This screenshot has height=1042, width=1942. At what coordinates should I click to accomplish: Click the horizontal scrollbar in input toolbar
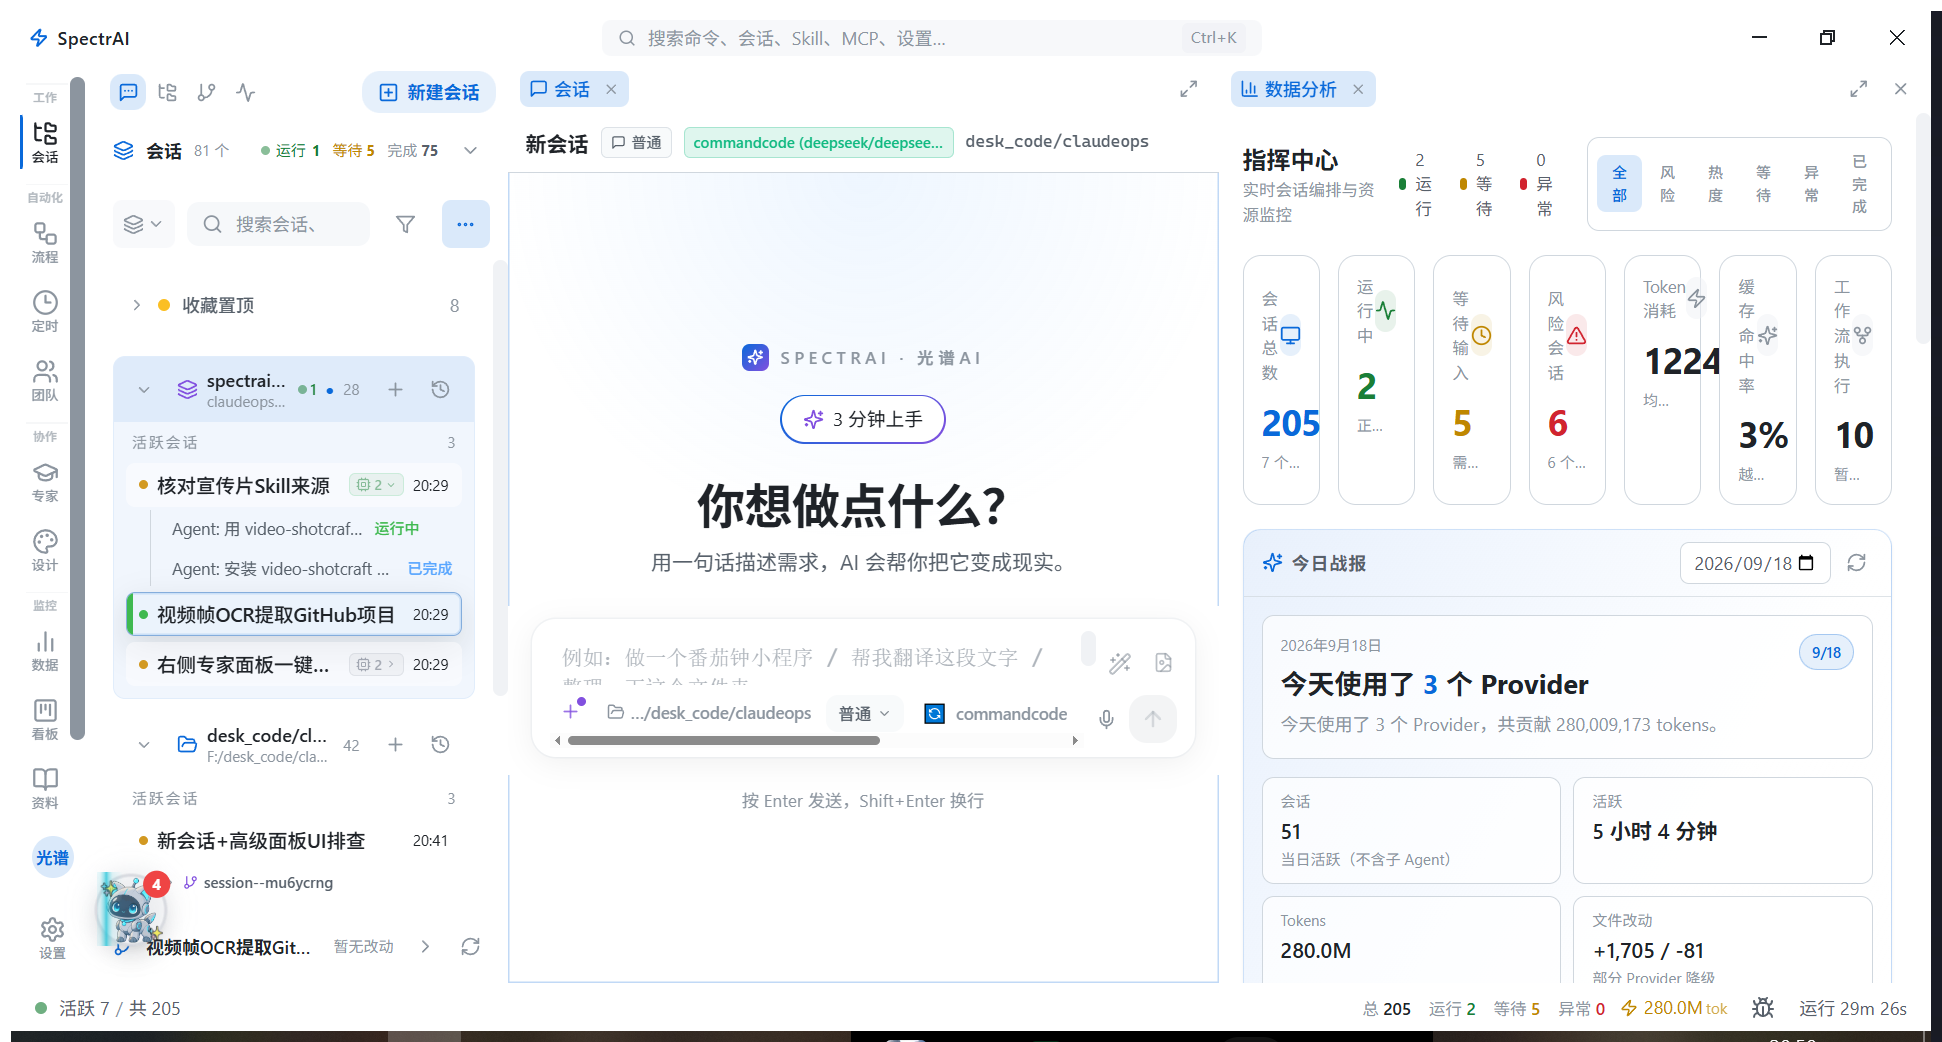[724, 741]
